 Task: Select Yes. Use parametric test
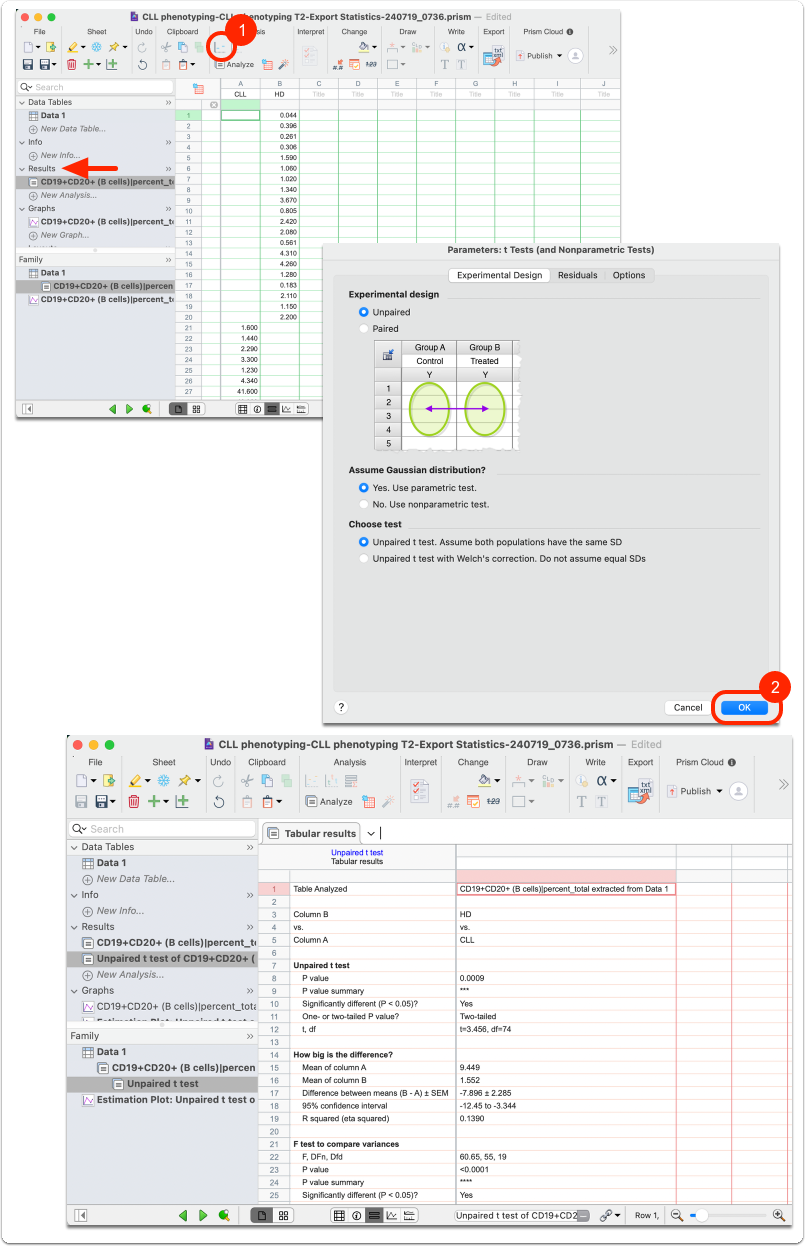364,488
